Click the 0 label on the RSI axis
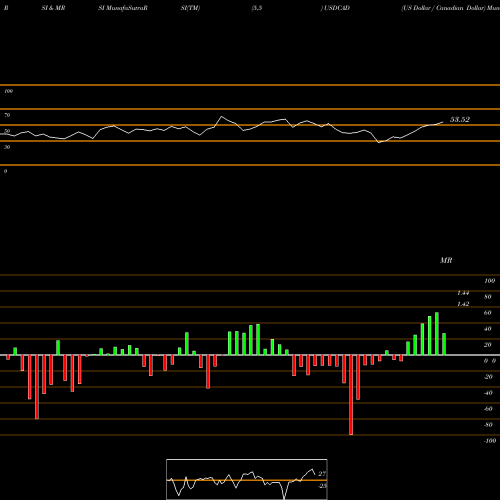The width and height of the screenshot is (500, 500). point(5,171)
